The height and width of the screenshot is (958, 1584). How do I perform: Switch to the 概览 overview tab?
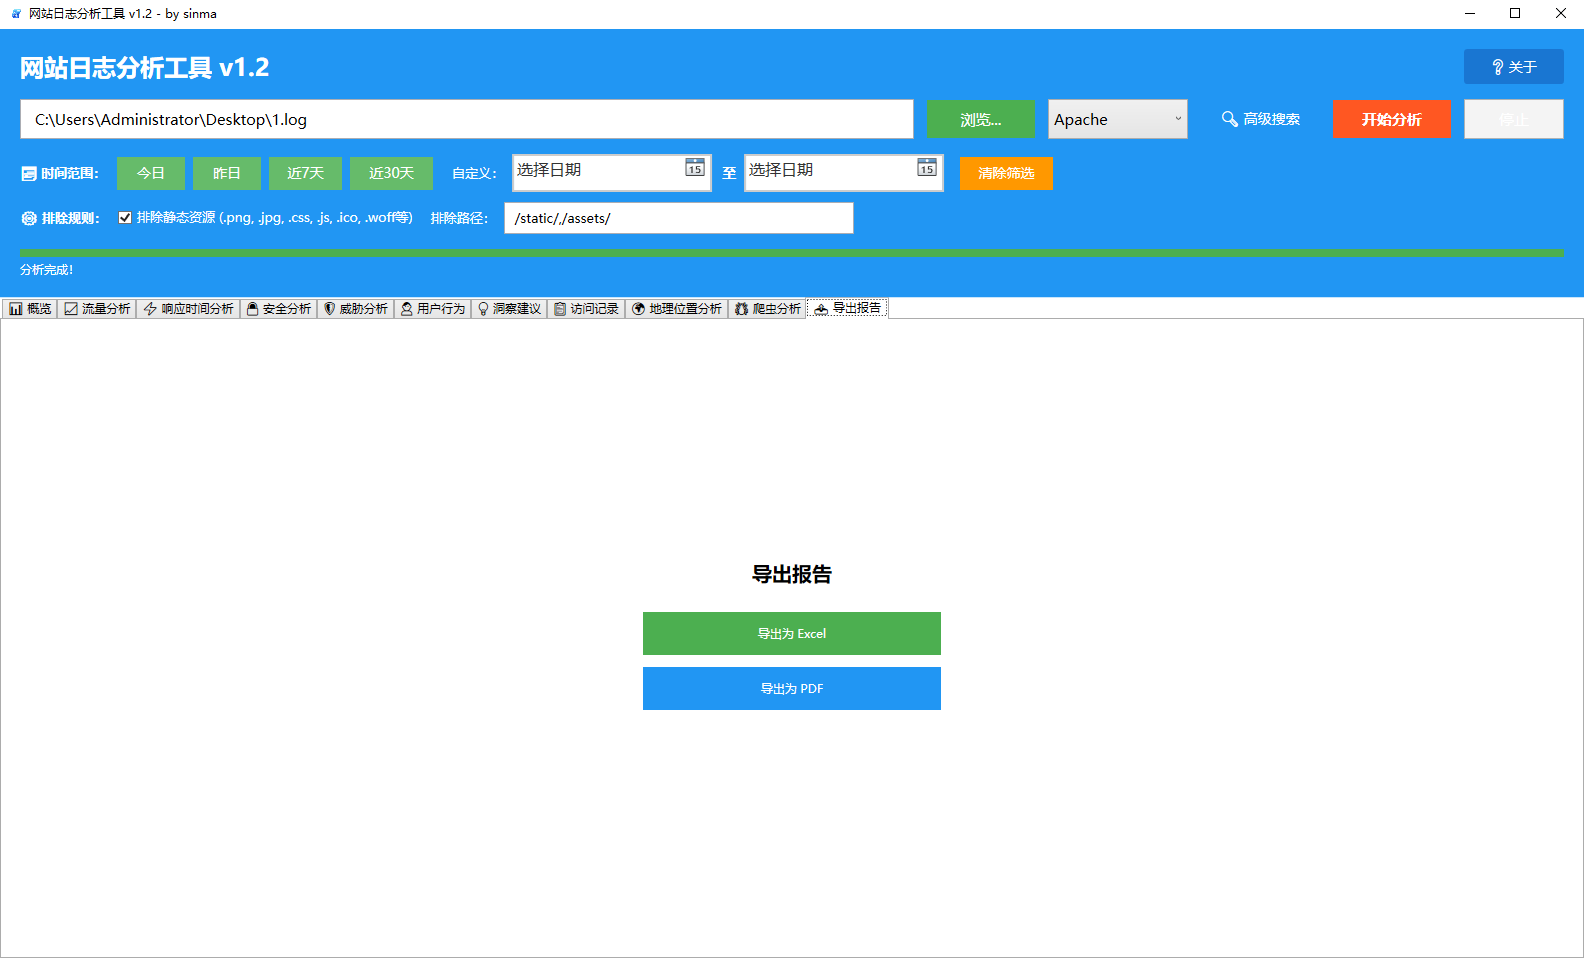tap(30, 309)
